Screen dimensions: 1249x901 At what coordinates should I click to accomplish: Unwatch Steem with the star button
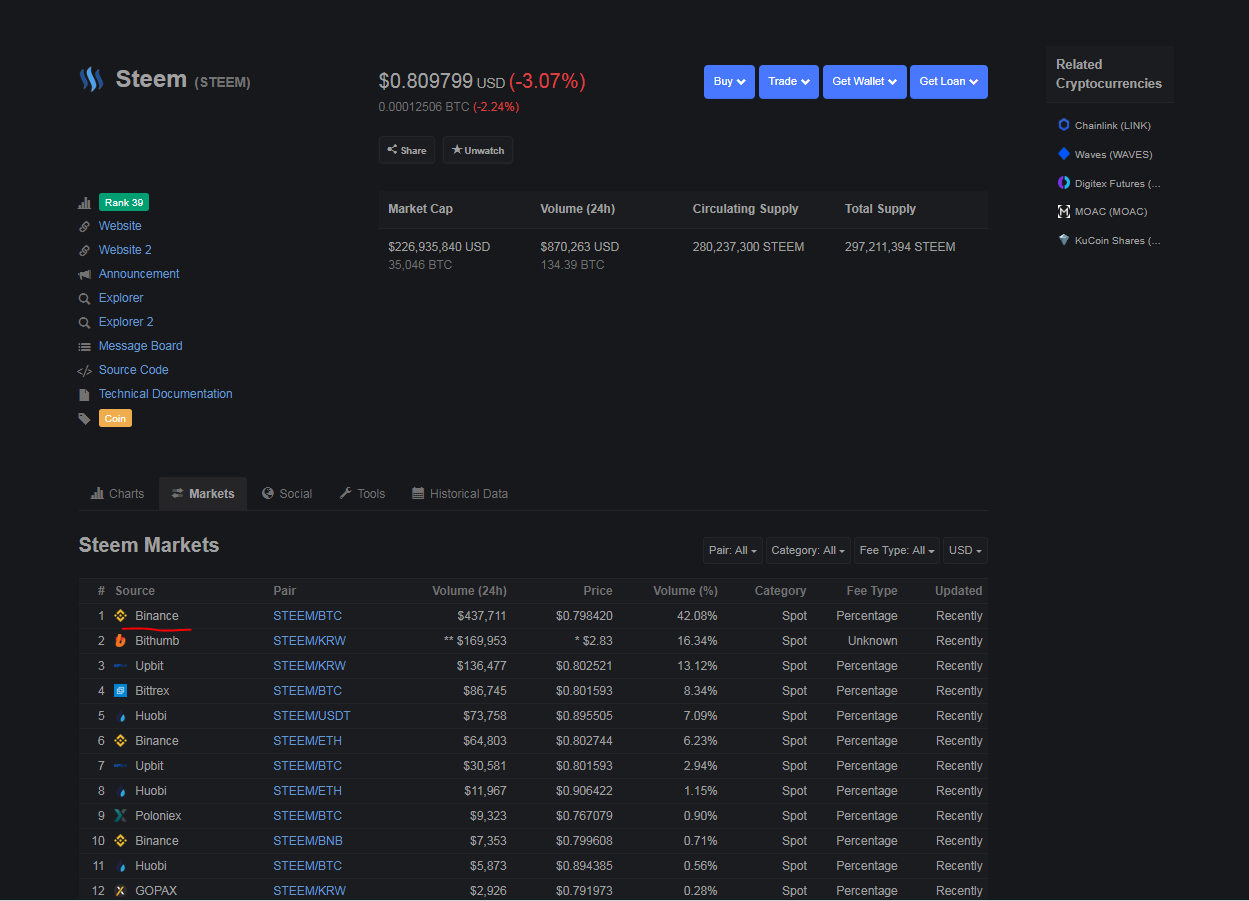(x=478, y=150)
